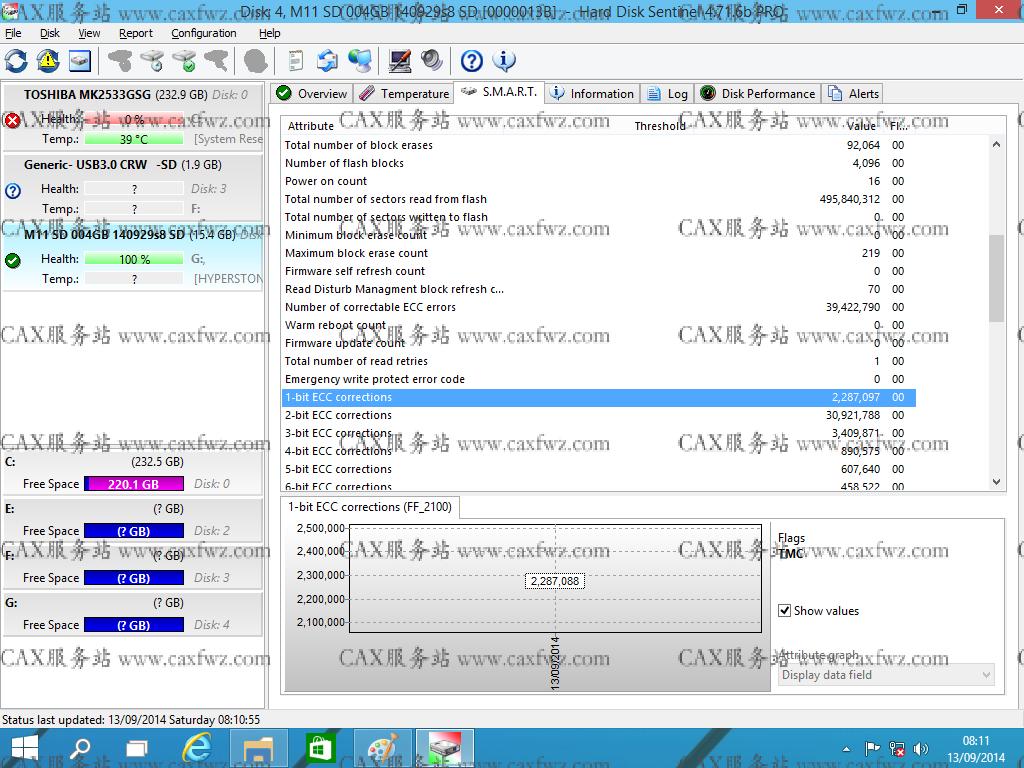Click the question mark status icon on Generic USB3.0 disk
This screenshot has height=768, width=1024.
(12, 191)
